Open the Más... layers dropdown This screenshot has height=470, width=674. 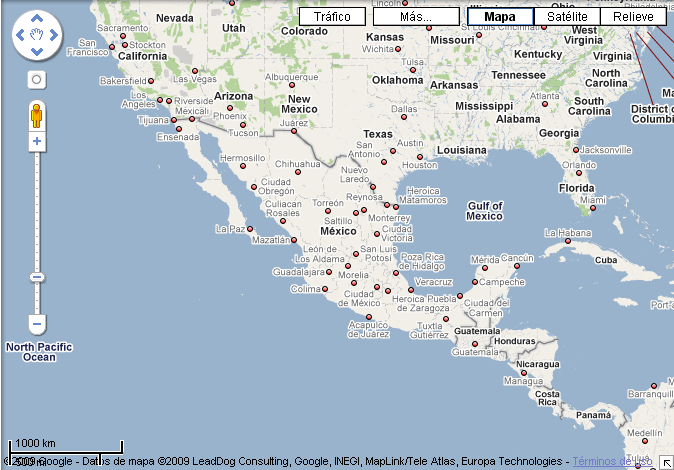pyautogui.click(x=415, y=17)
